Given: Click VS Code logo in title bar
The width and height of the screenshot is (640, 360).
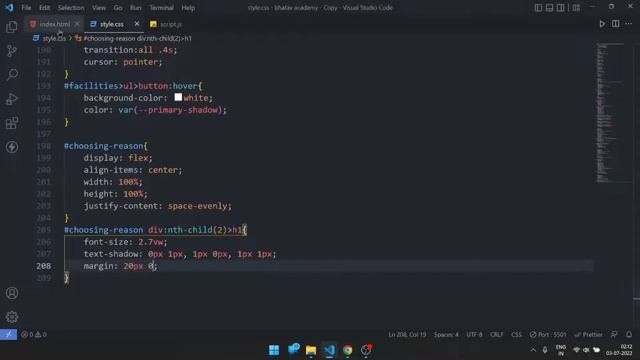Looking at the screenshot, I should click(x=9, y=8).
